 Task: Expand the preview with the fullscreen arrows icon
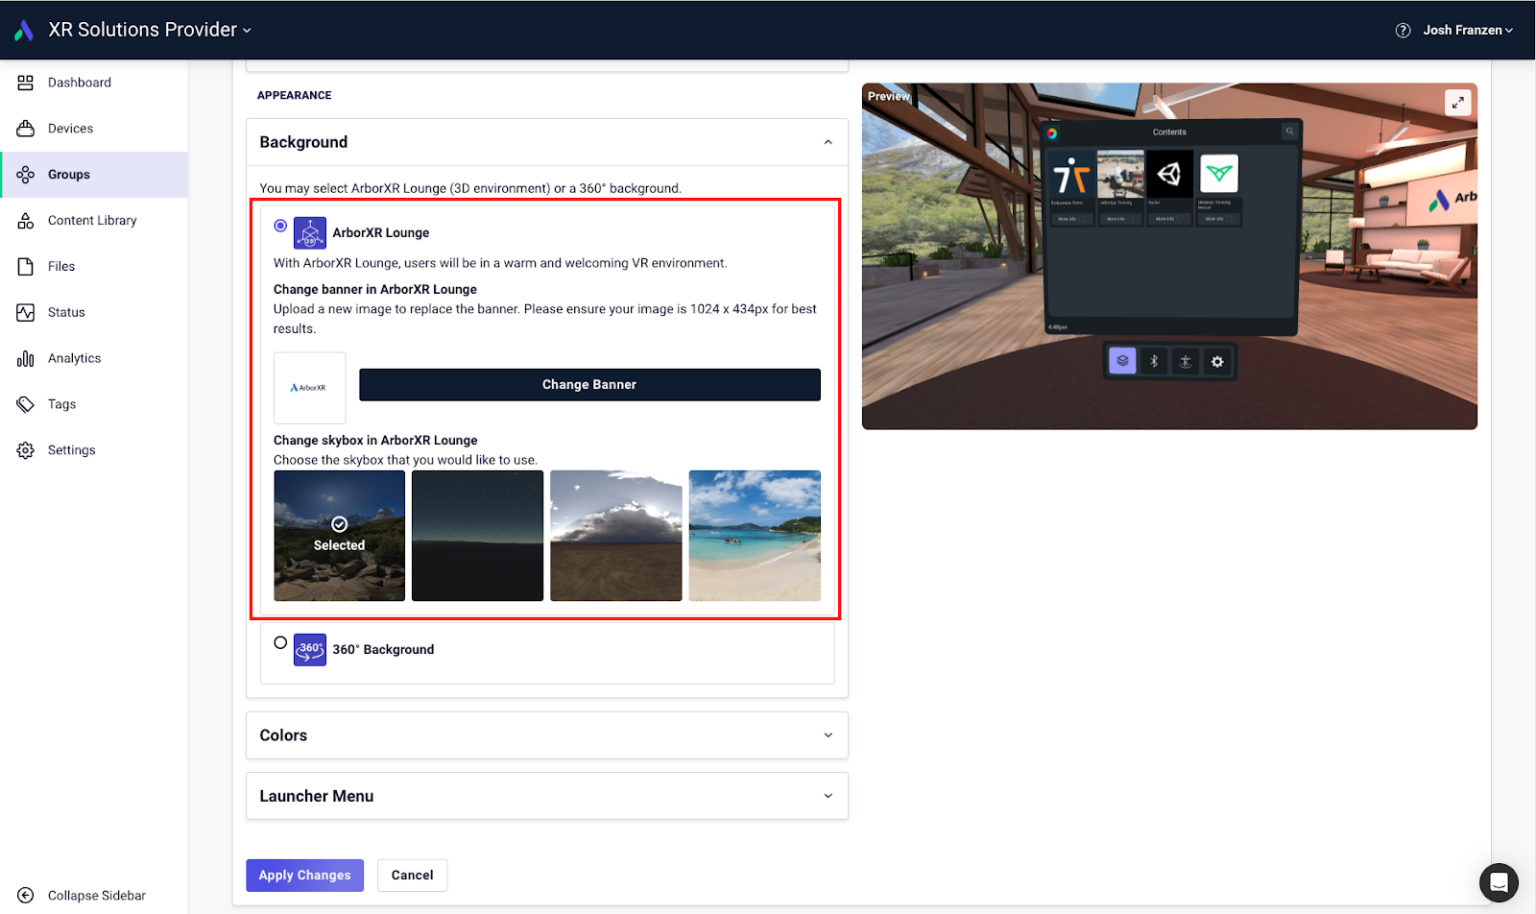tap(1459, 102)
